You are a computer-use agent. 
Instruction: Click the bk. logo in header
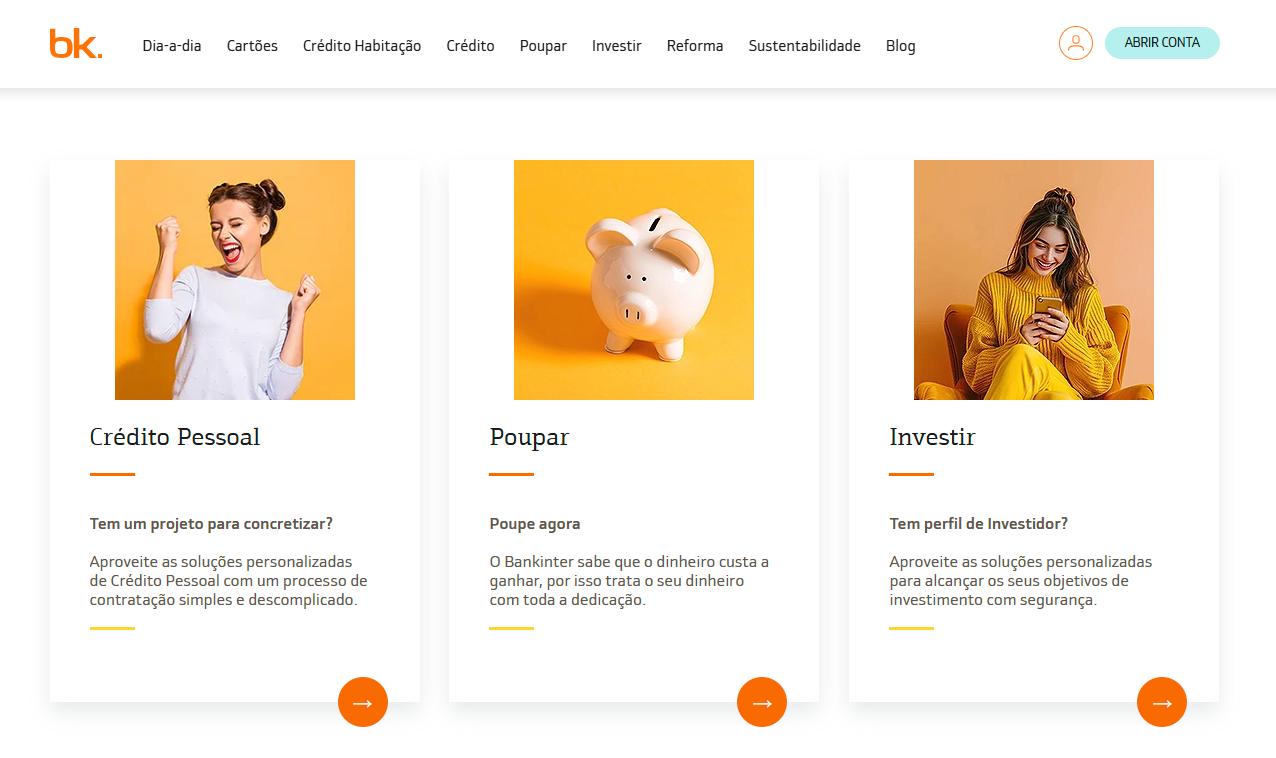tap(76, 44)
